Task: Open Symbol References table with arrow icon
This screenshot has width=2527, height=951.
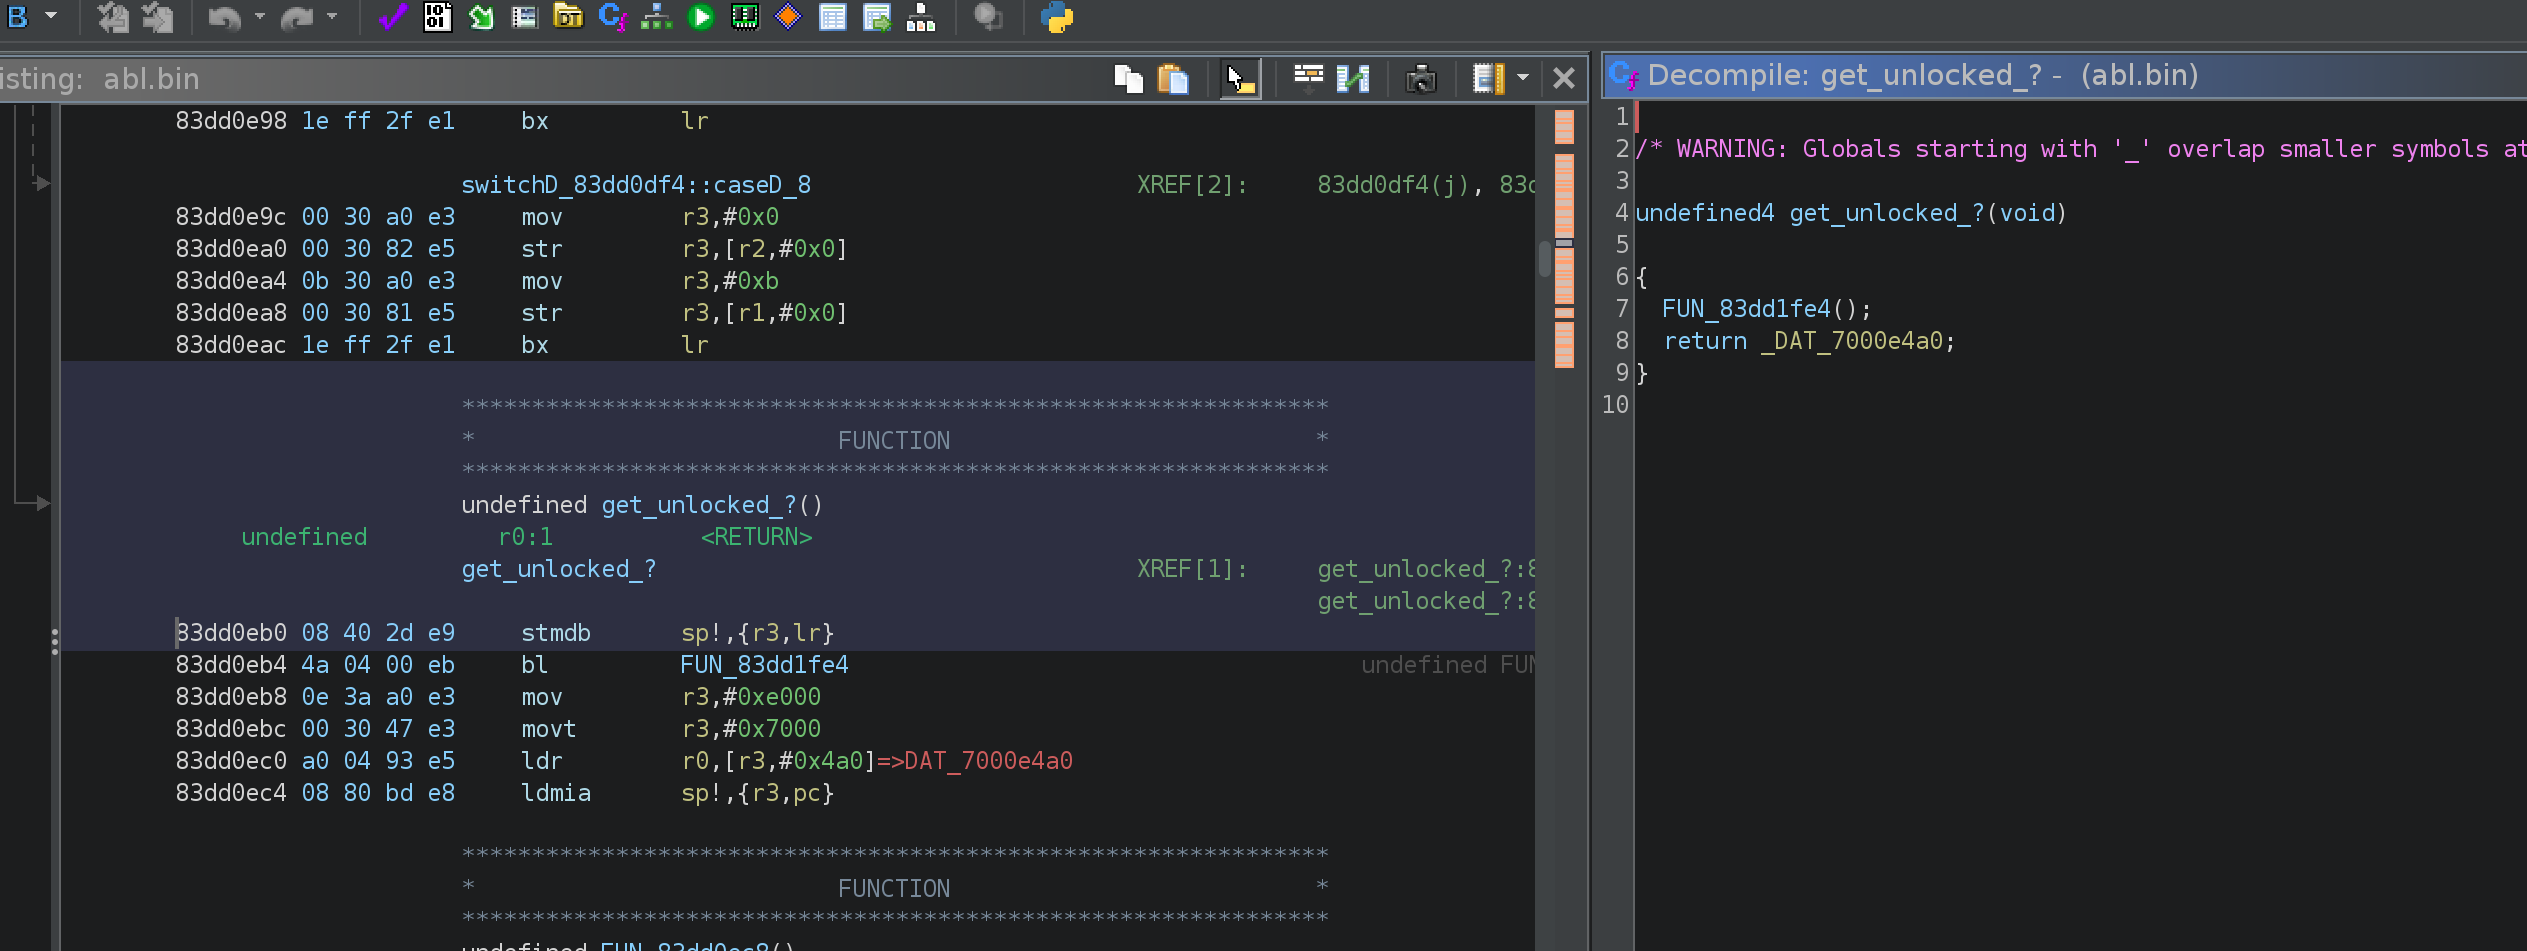Action: pos(877,17)
